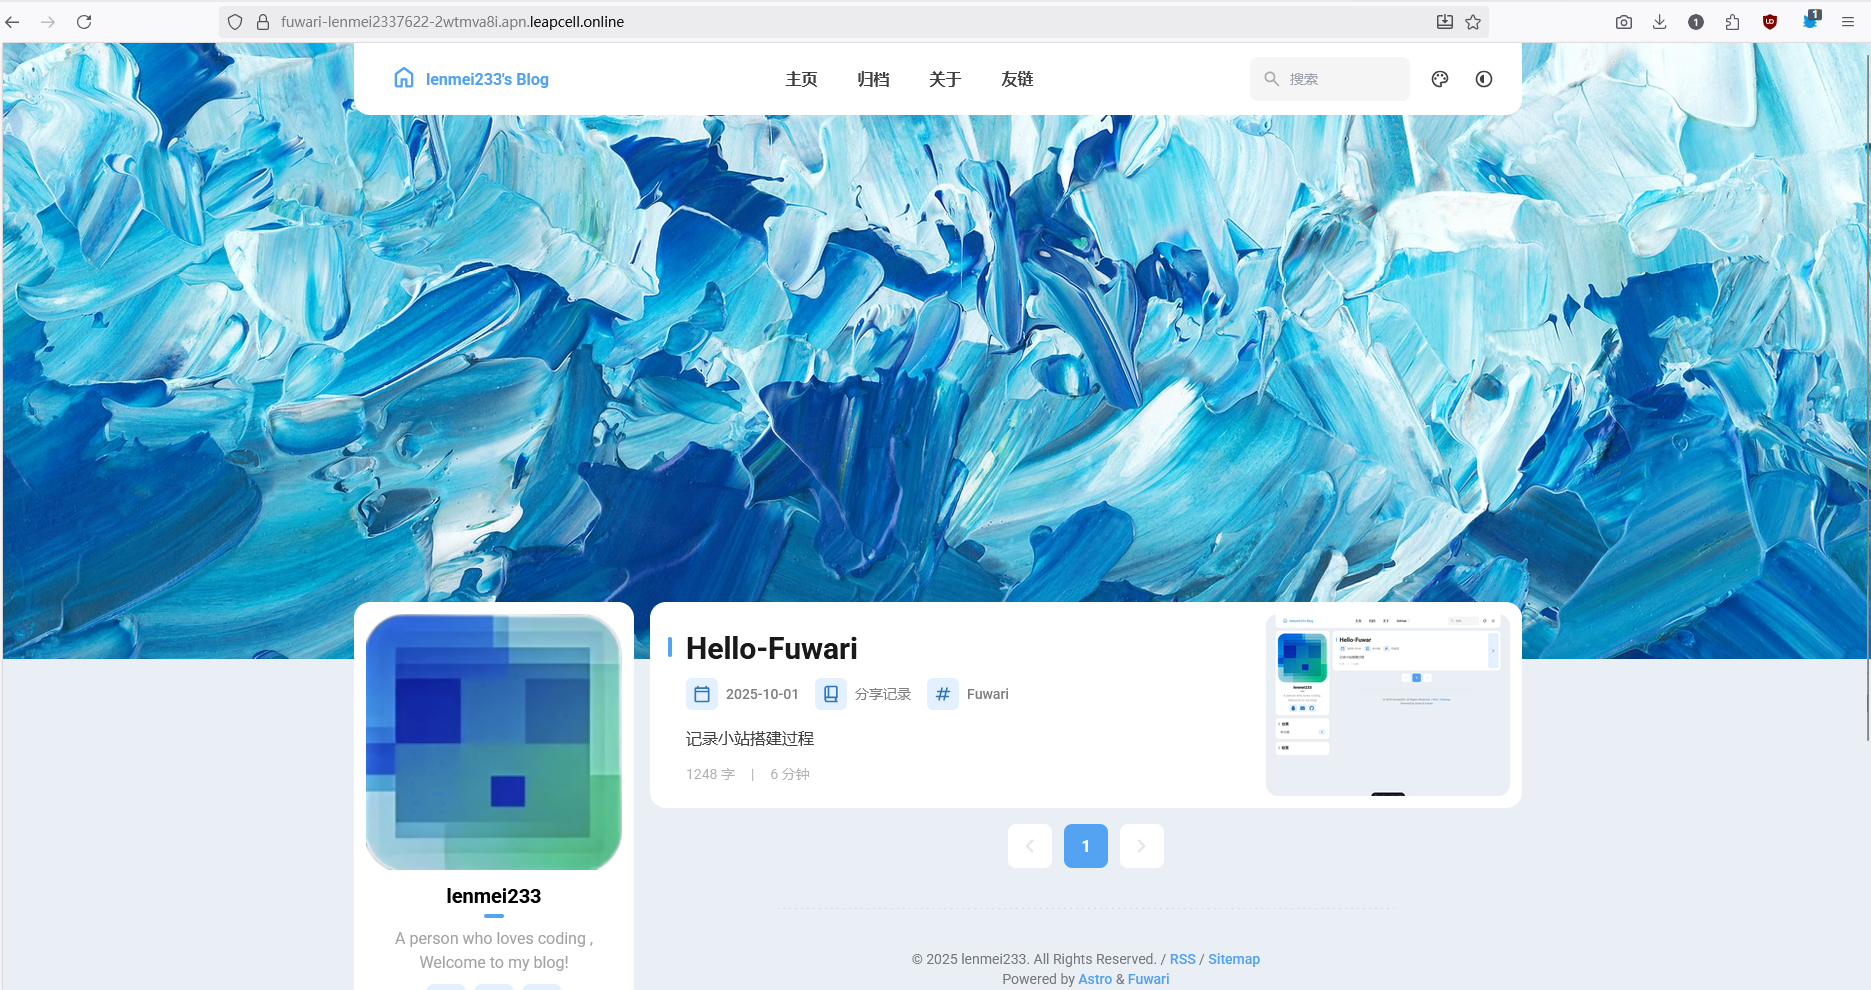Open the 归档 archive menu item
1871x990 pixels.
[x=873, y=79]
